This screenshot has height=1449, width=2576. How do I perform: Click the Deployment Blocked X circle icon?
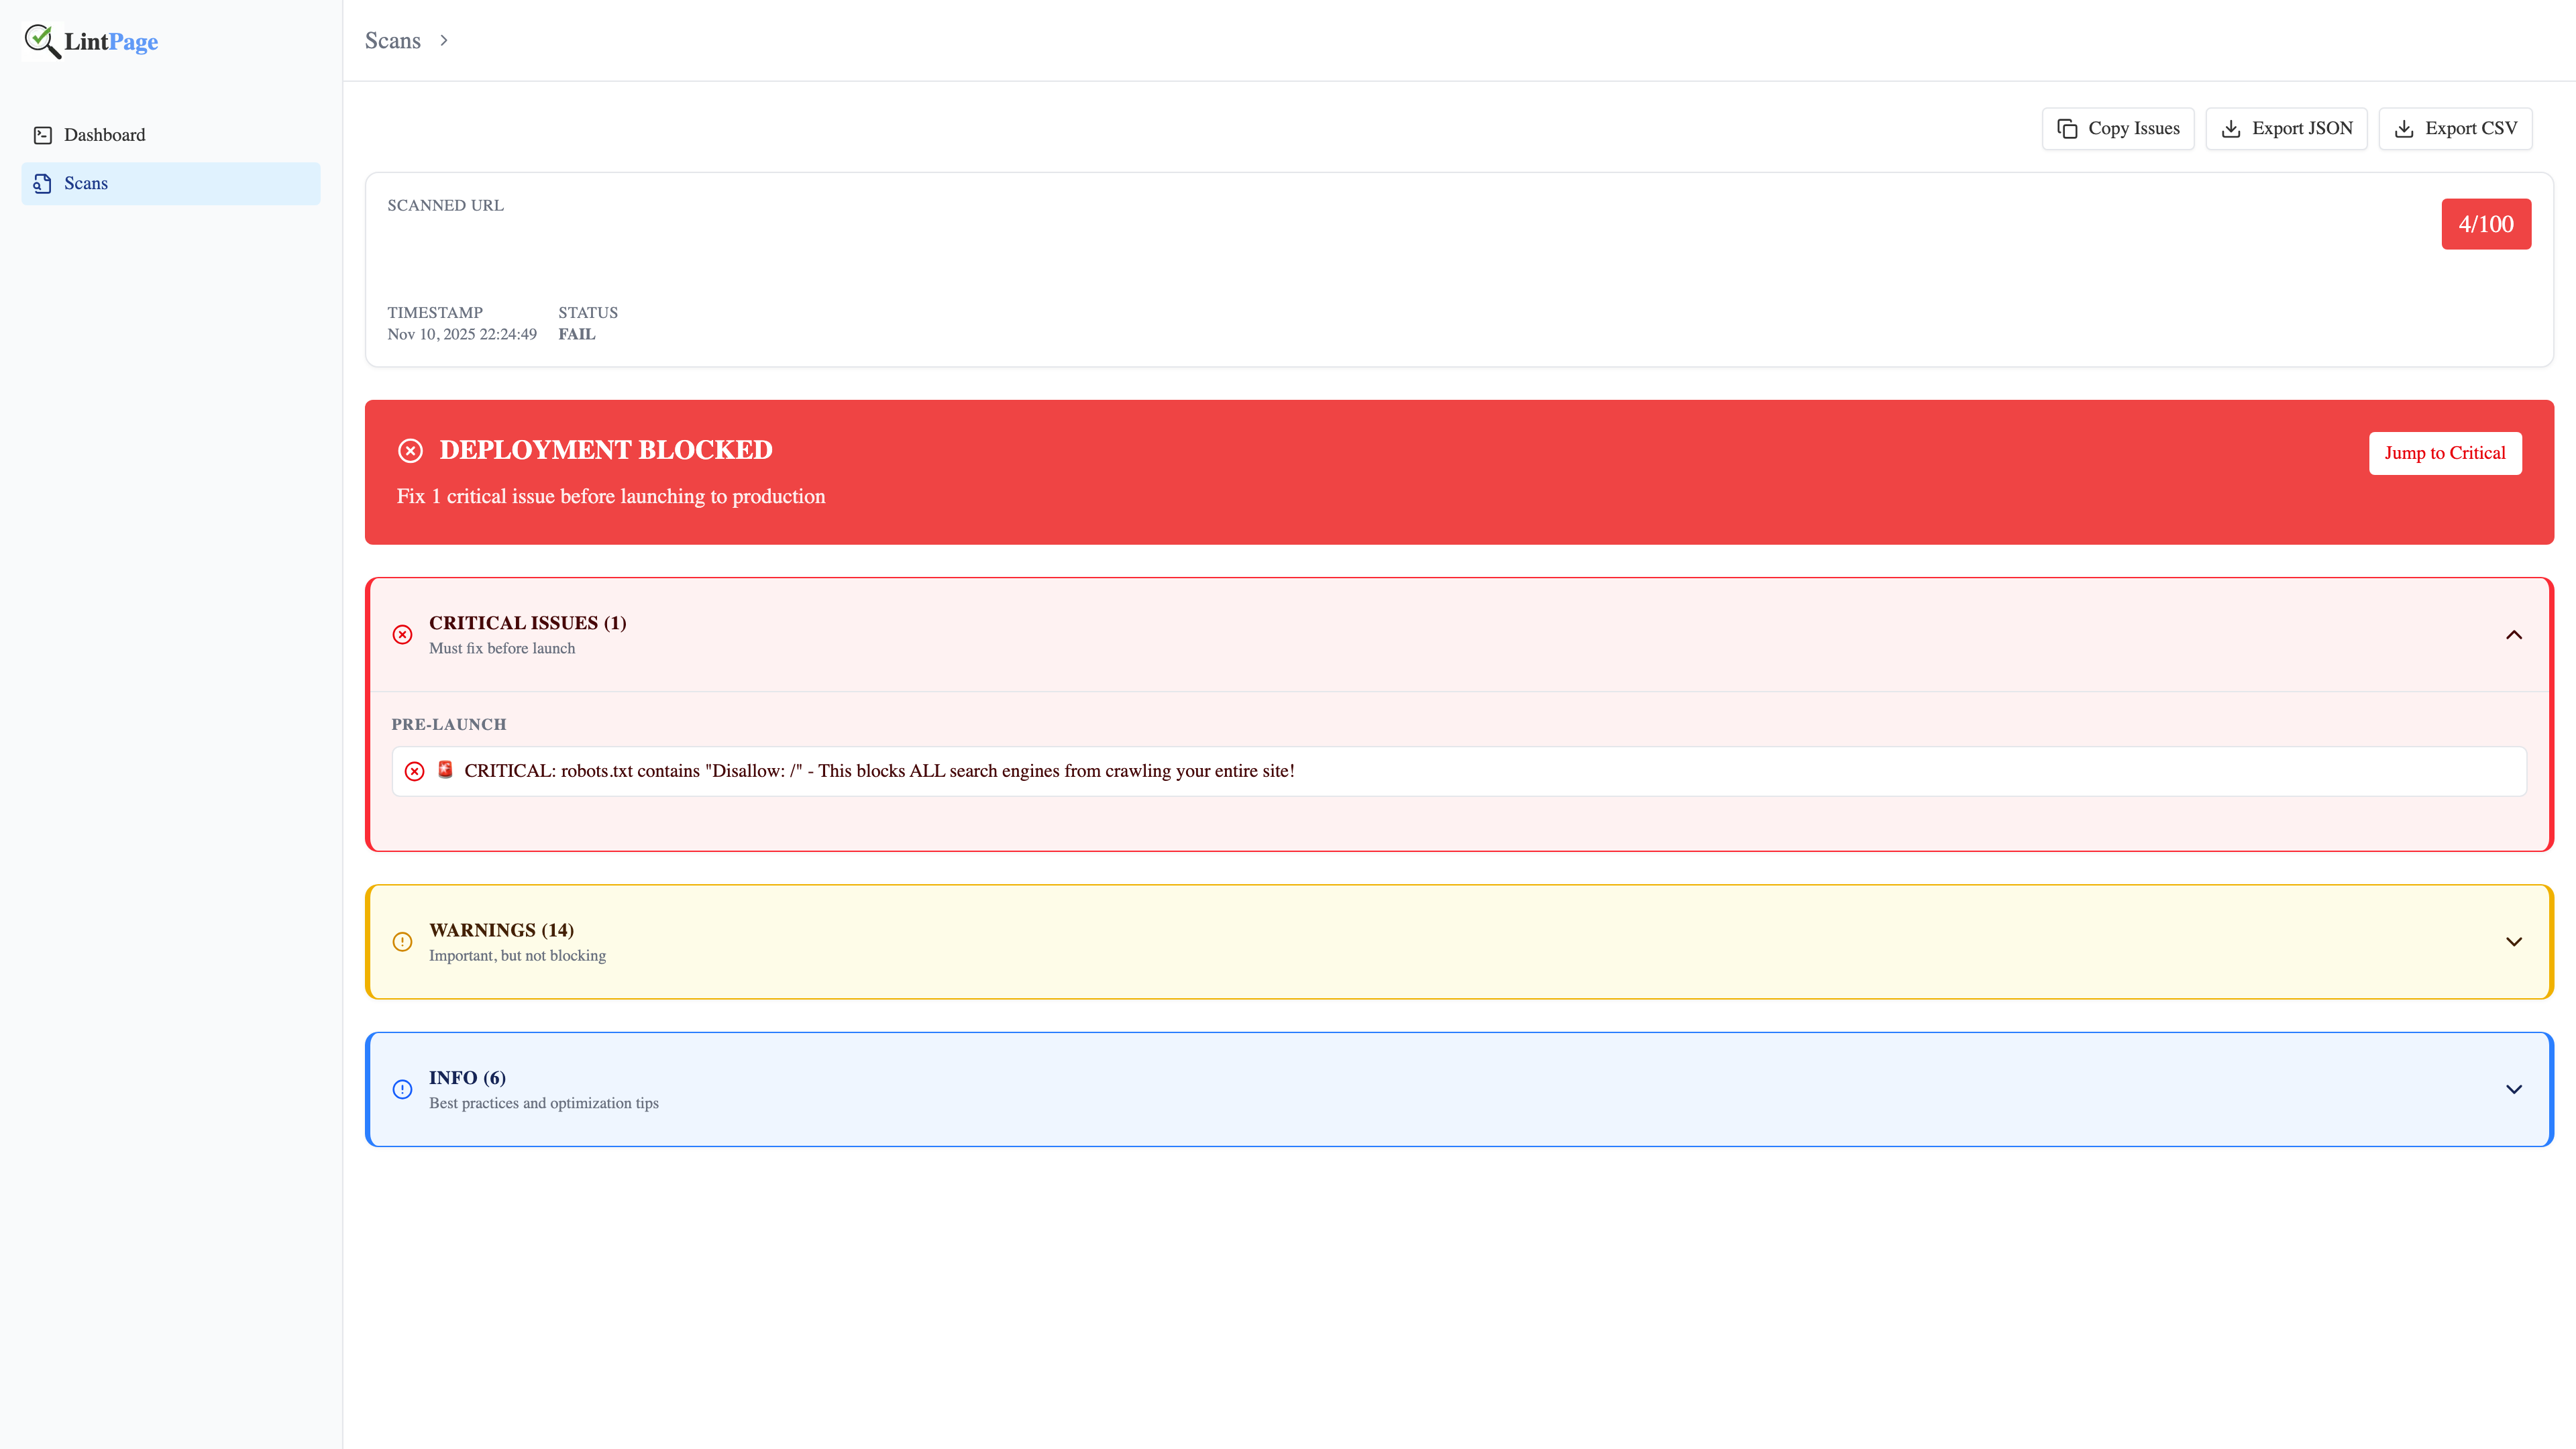pos(410,451)
